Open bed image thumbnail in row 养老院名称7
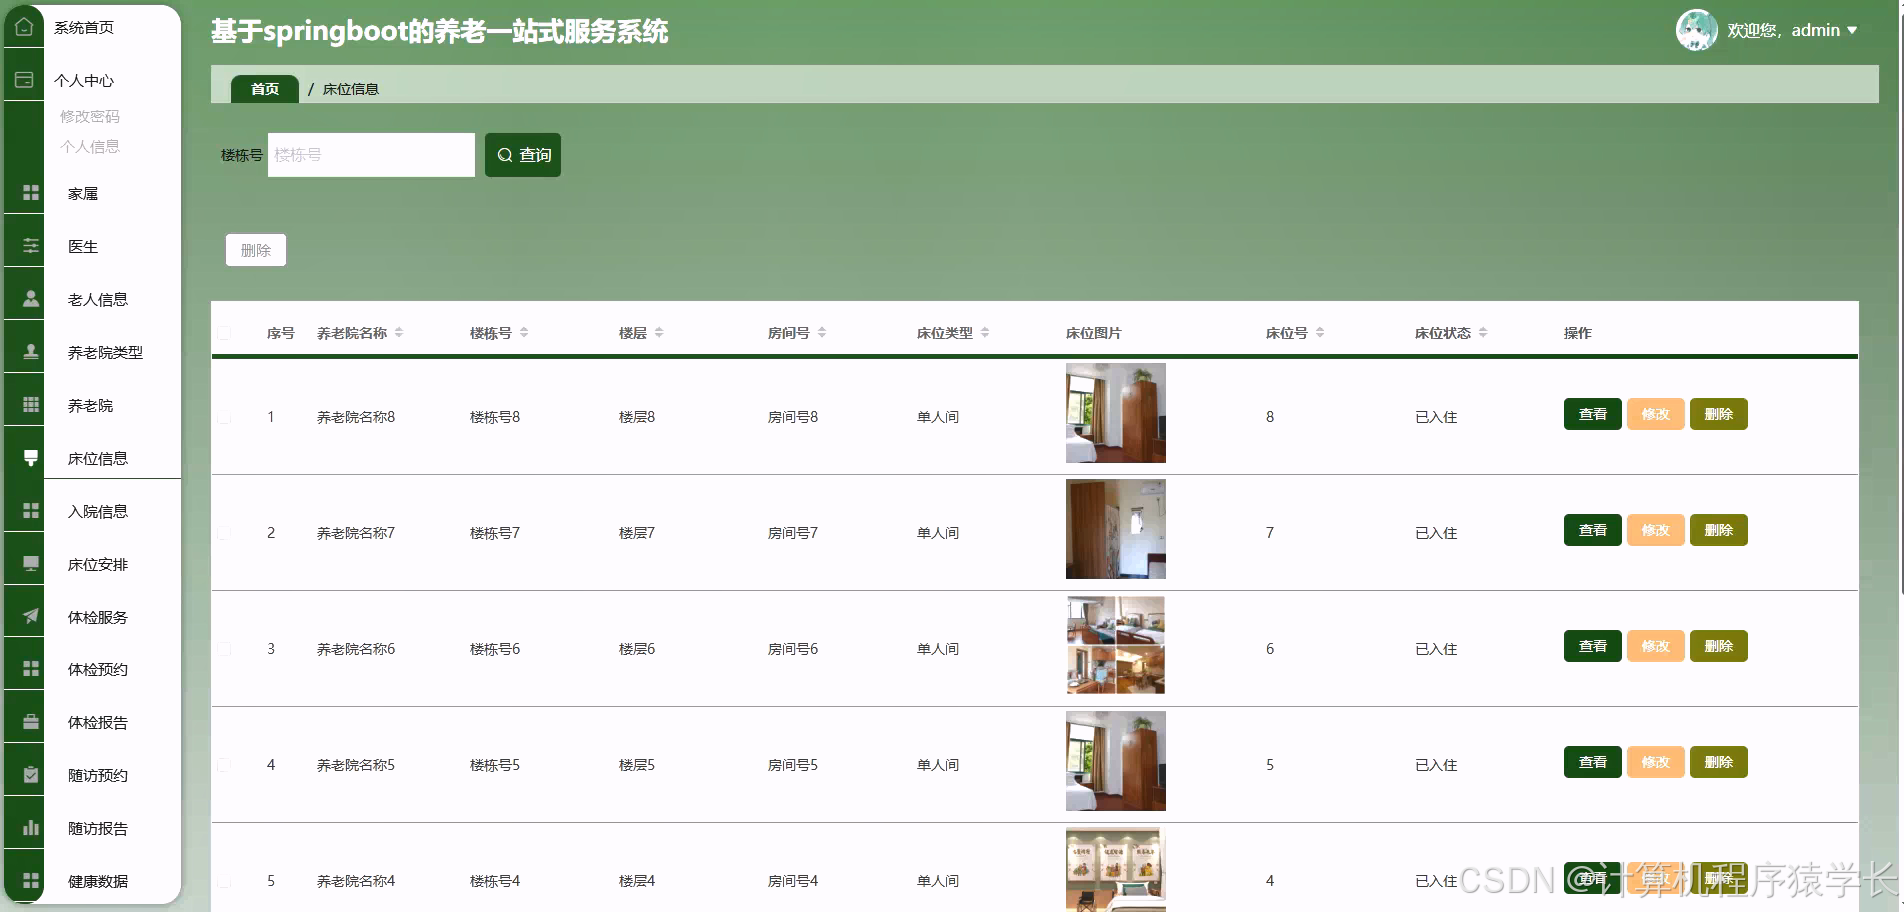 click(1116, 529)
